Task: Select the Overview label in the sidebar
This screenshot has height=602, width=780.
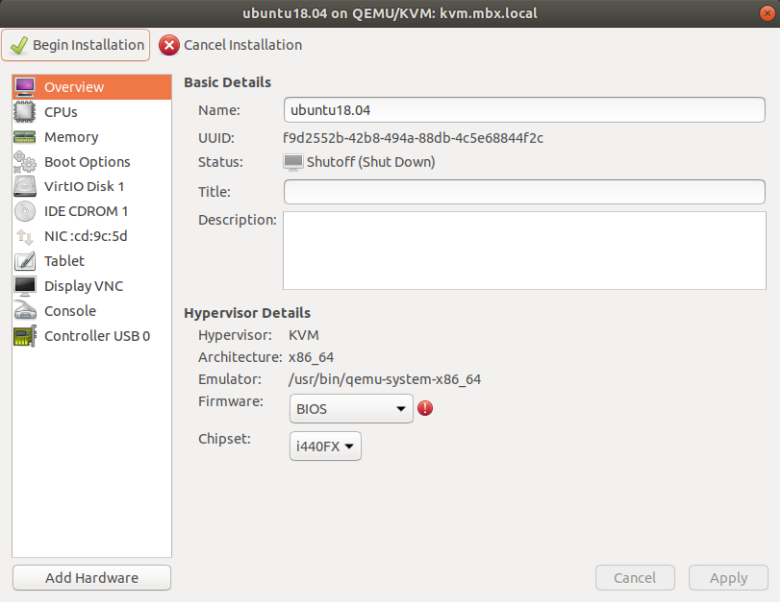Action: click(x=74, y=87)
